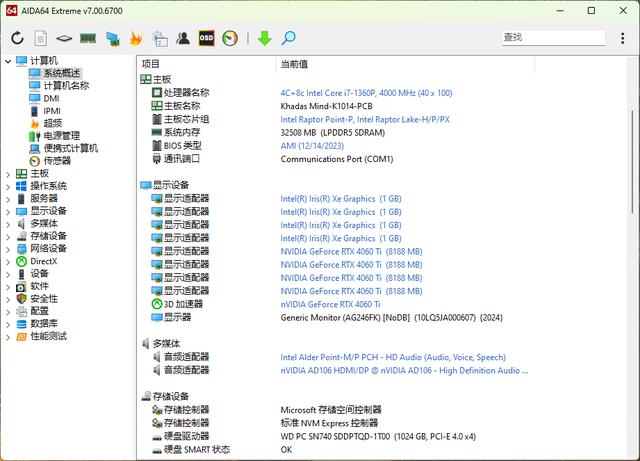Expand the 显示设备 tree node

pyautogui.click(x=8, y=212)
